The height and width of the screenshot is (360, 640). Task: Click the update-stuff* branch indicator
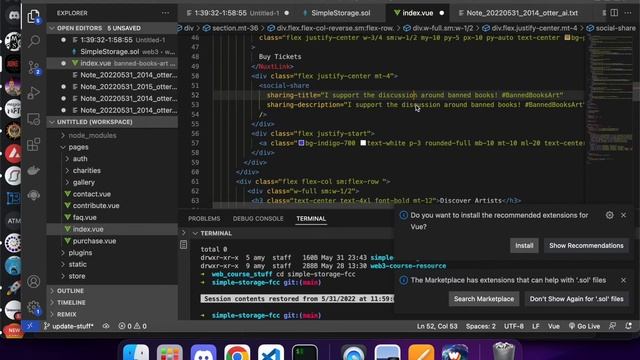coord(68,326)
